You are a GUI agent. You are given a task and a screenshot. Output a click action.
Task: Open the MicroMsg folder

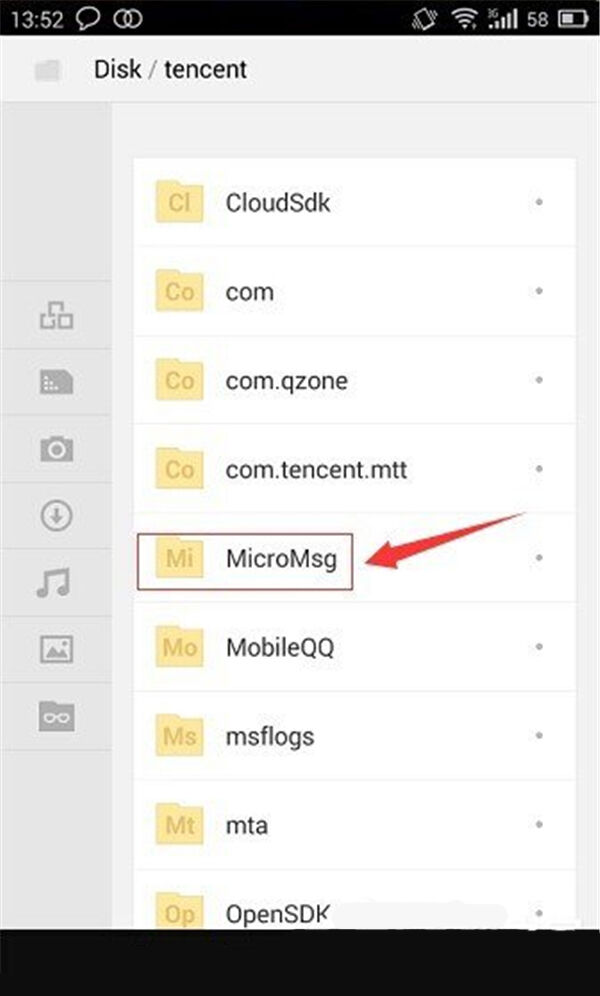[280, 559]
